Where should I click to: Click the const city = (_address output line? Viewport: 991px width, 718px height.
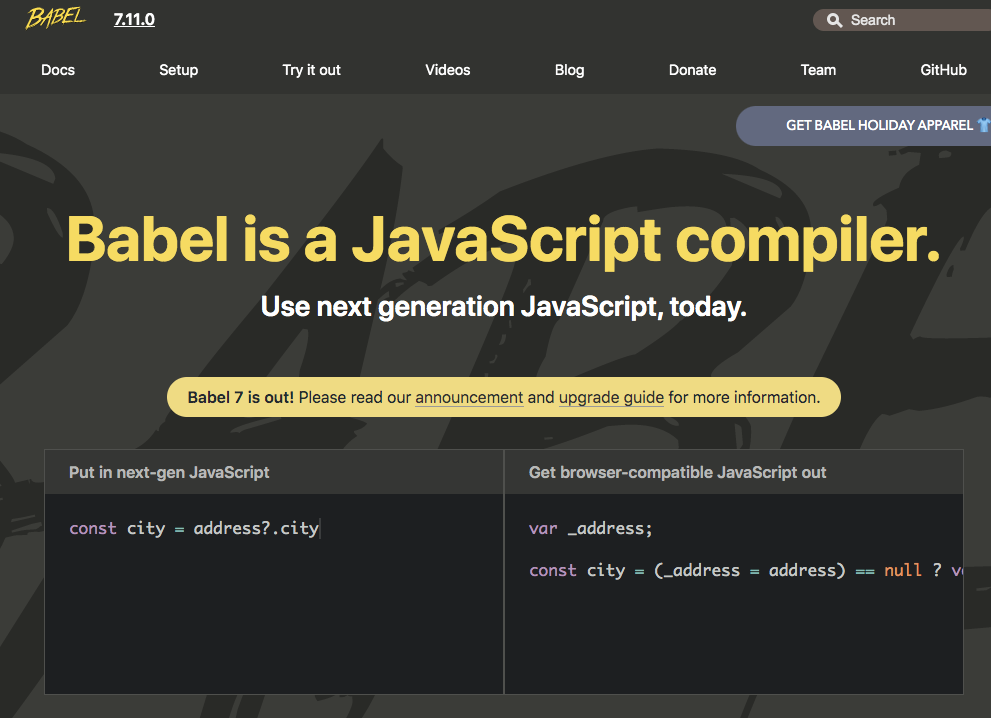coord(746,571)
